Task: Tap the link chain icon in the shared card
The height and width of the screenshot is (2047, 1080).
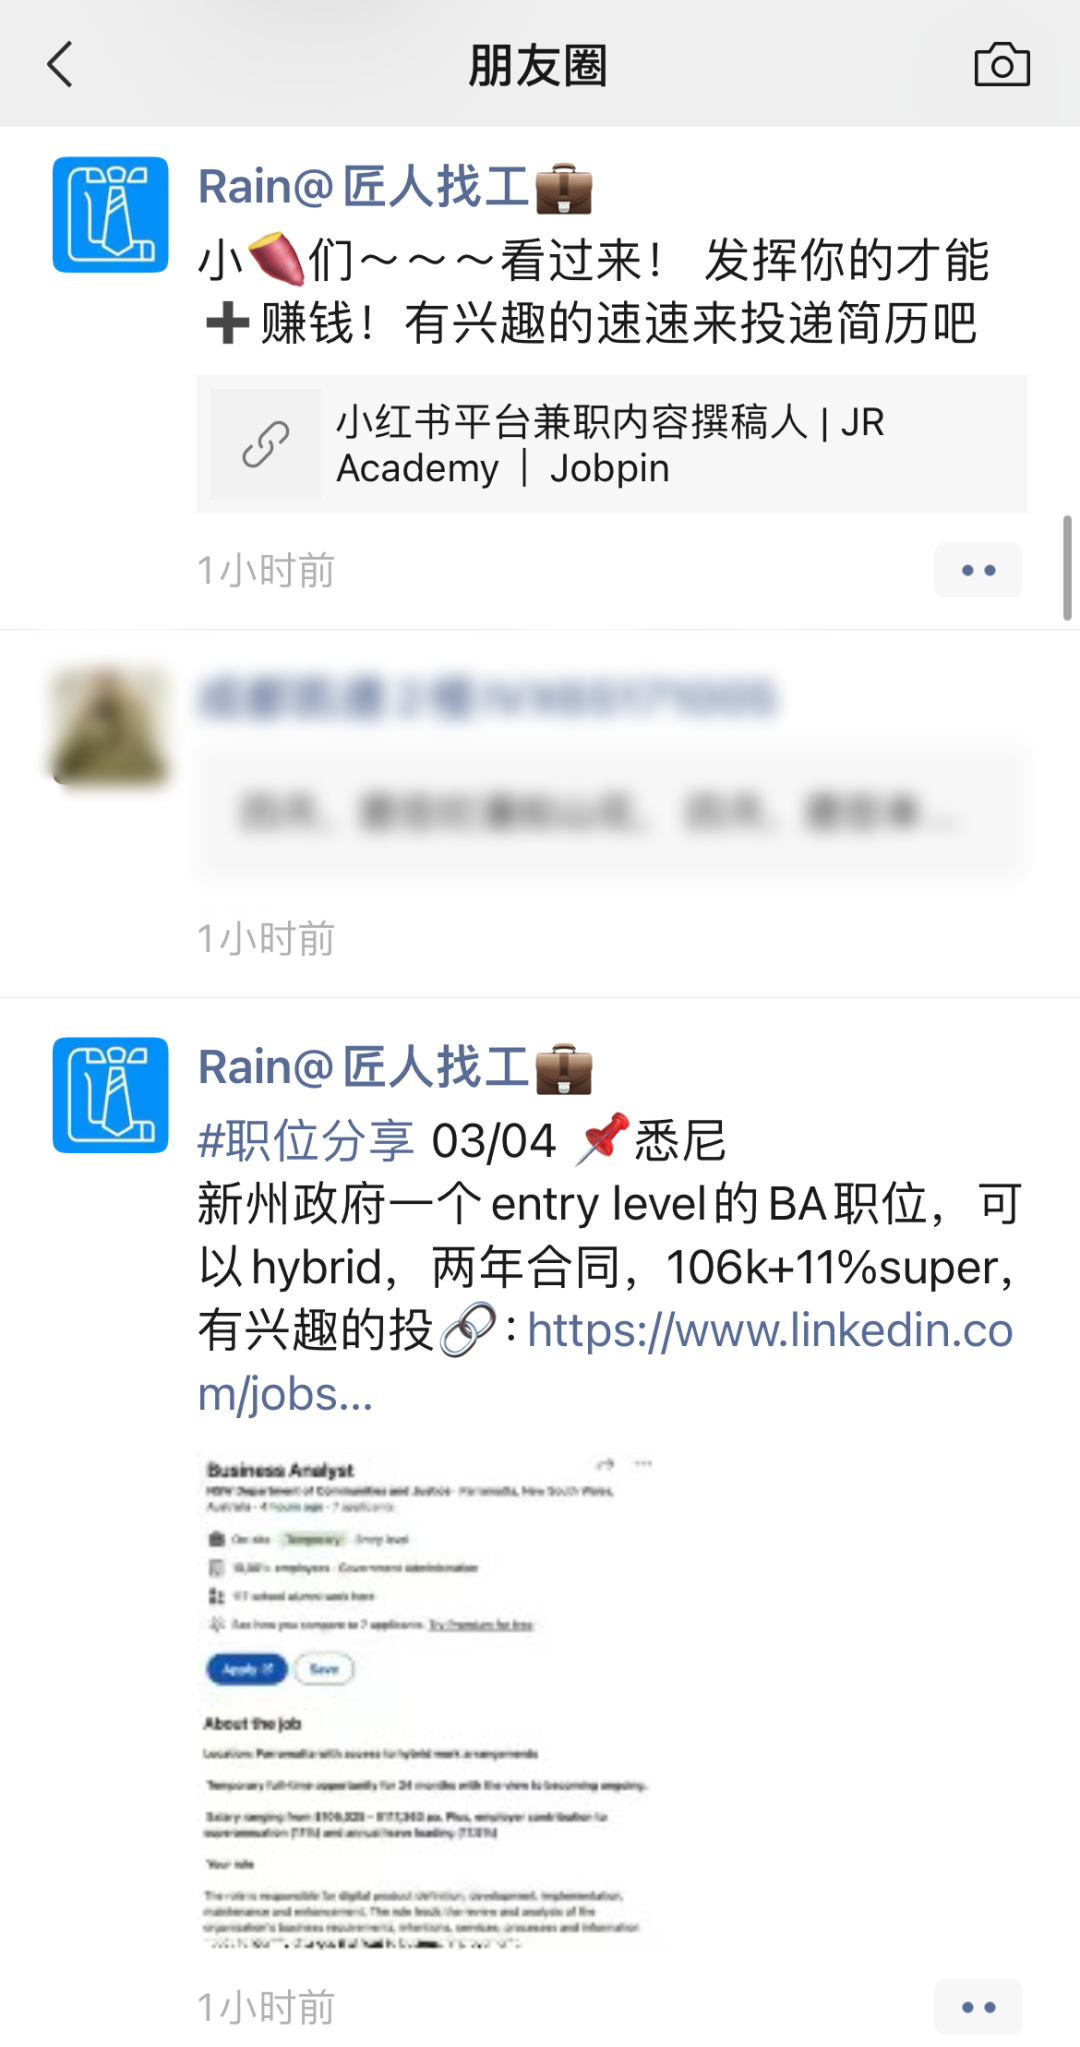Action: [x=266, y=444]
